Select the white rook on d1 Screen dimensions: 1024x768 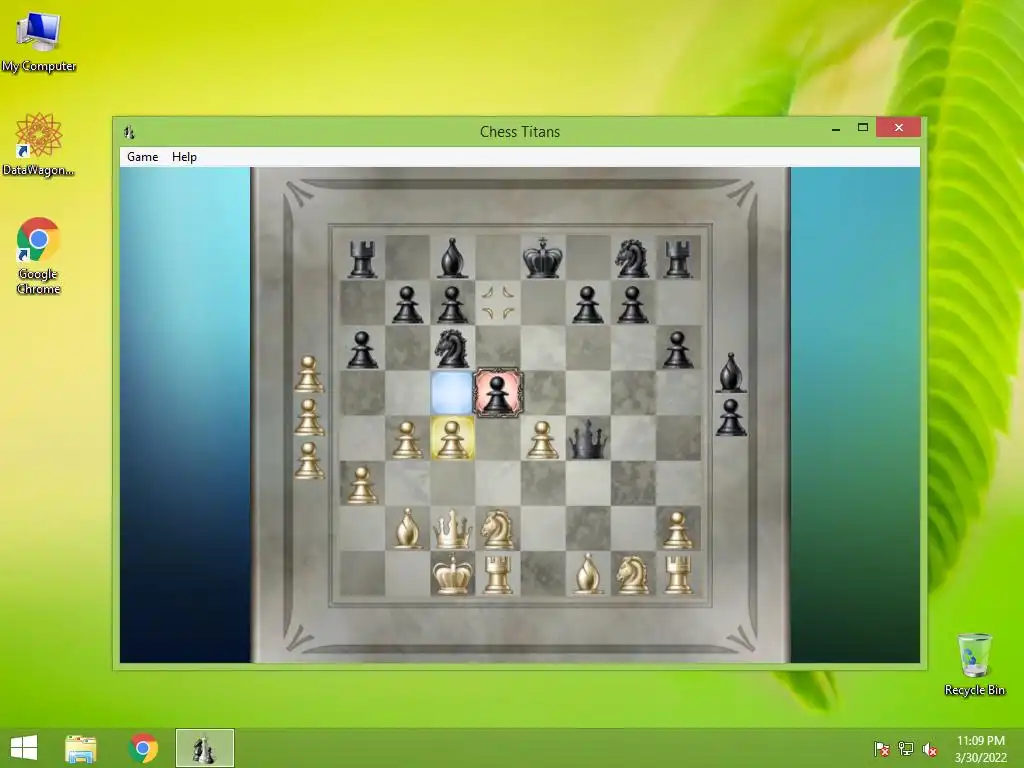[x=498, y=574]
